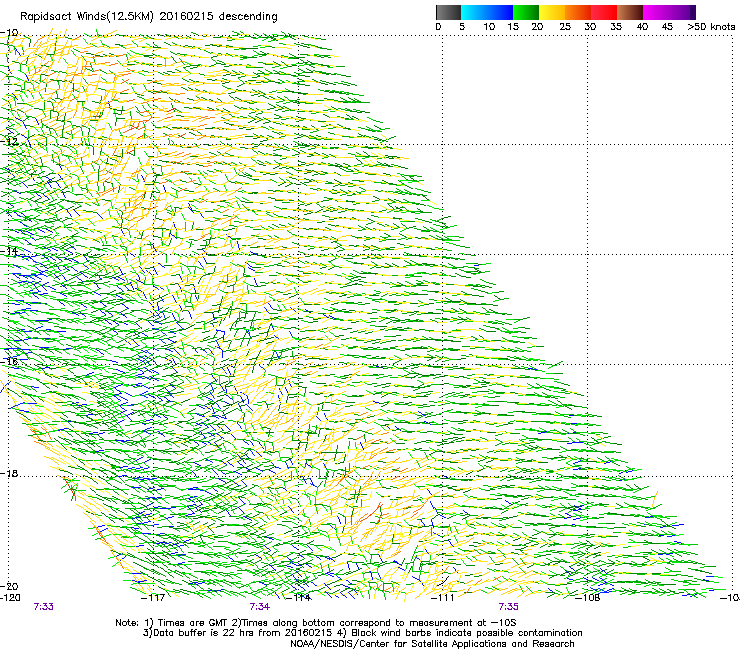Click the green 15-20 knots color band

click(526, 12)
